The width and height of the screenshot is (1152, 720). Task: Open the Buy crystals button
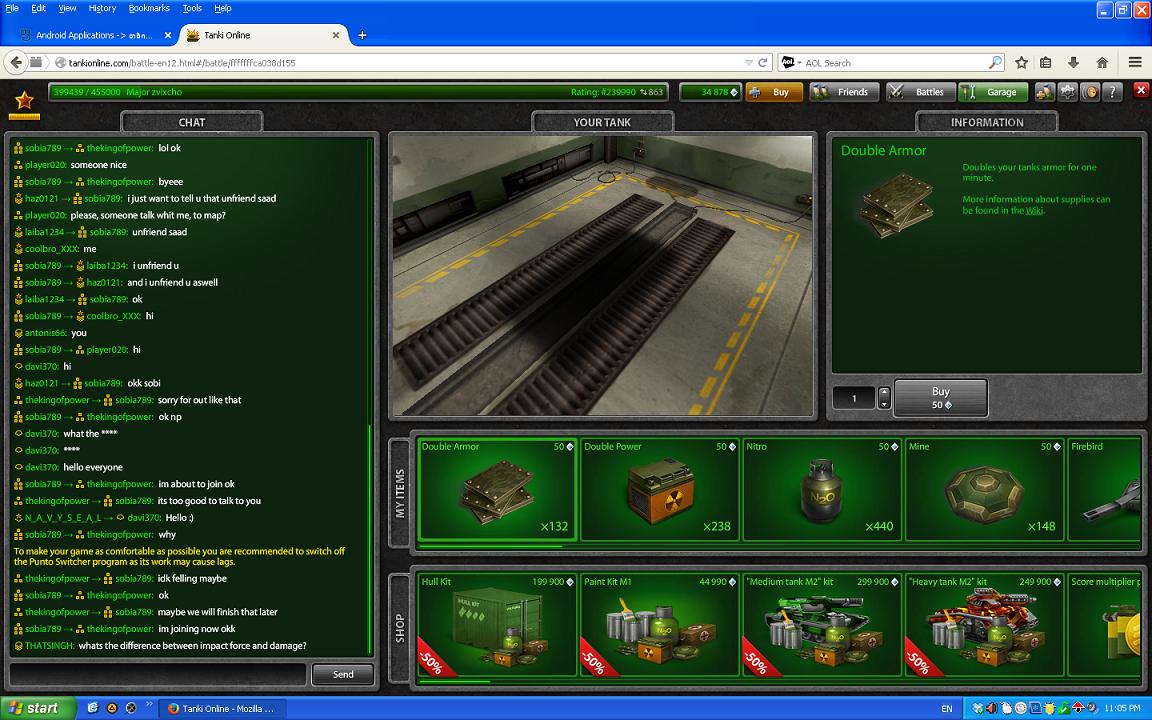[774, 92]
